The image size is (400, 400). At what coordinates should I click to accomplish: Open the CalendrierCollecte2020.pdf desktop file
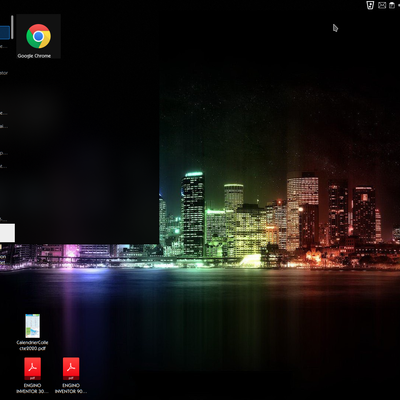(32, 332)
